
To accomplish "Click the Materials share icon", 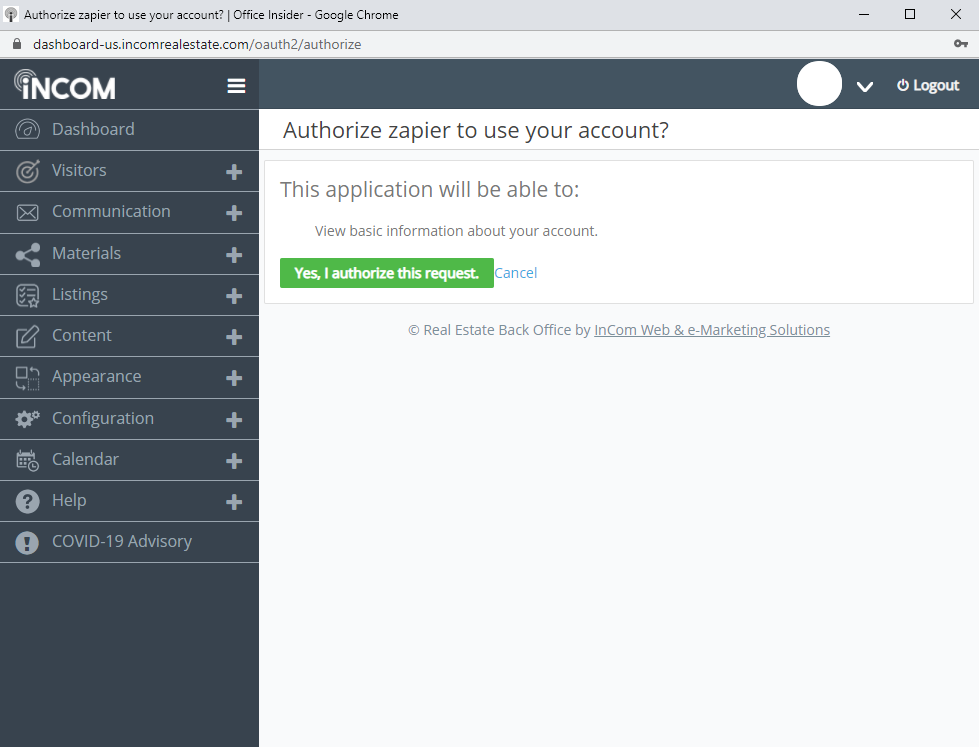I will [27, 254].
